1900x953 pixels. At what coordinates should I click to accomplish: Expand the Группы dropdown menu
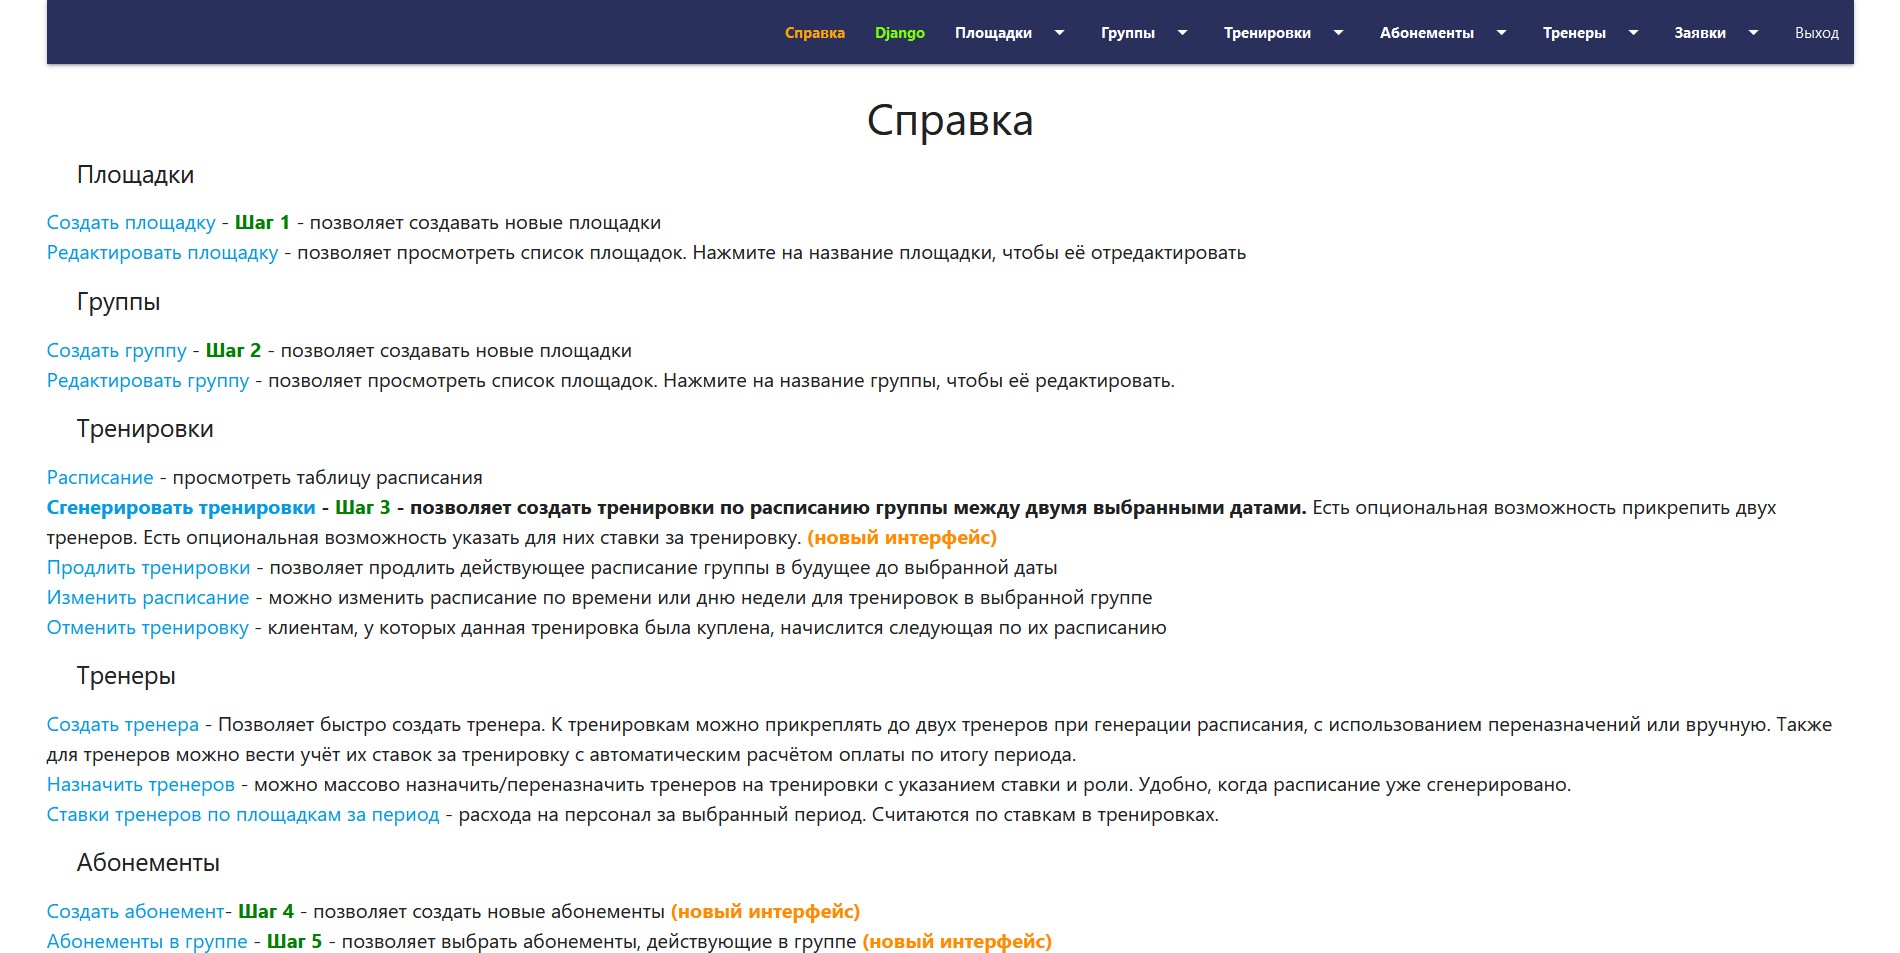pos(1143,33)
